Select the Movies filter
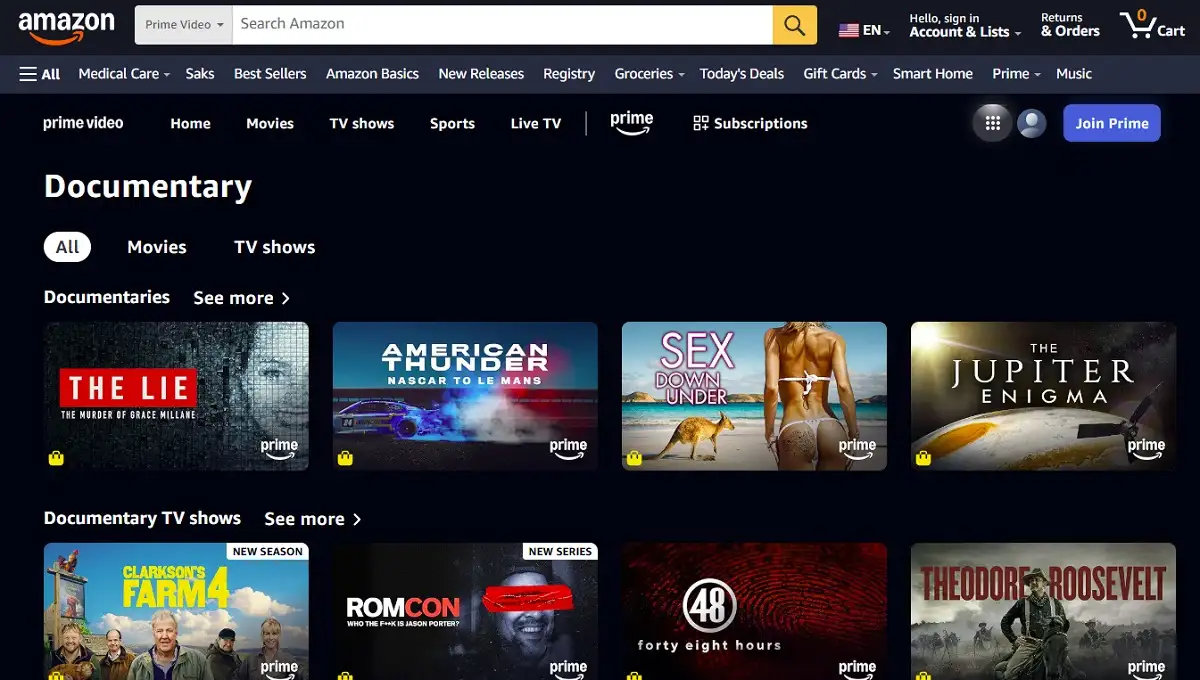Image resolution: width=1200 pixels, height=680 pixels. coord(157,247)
